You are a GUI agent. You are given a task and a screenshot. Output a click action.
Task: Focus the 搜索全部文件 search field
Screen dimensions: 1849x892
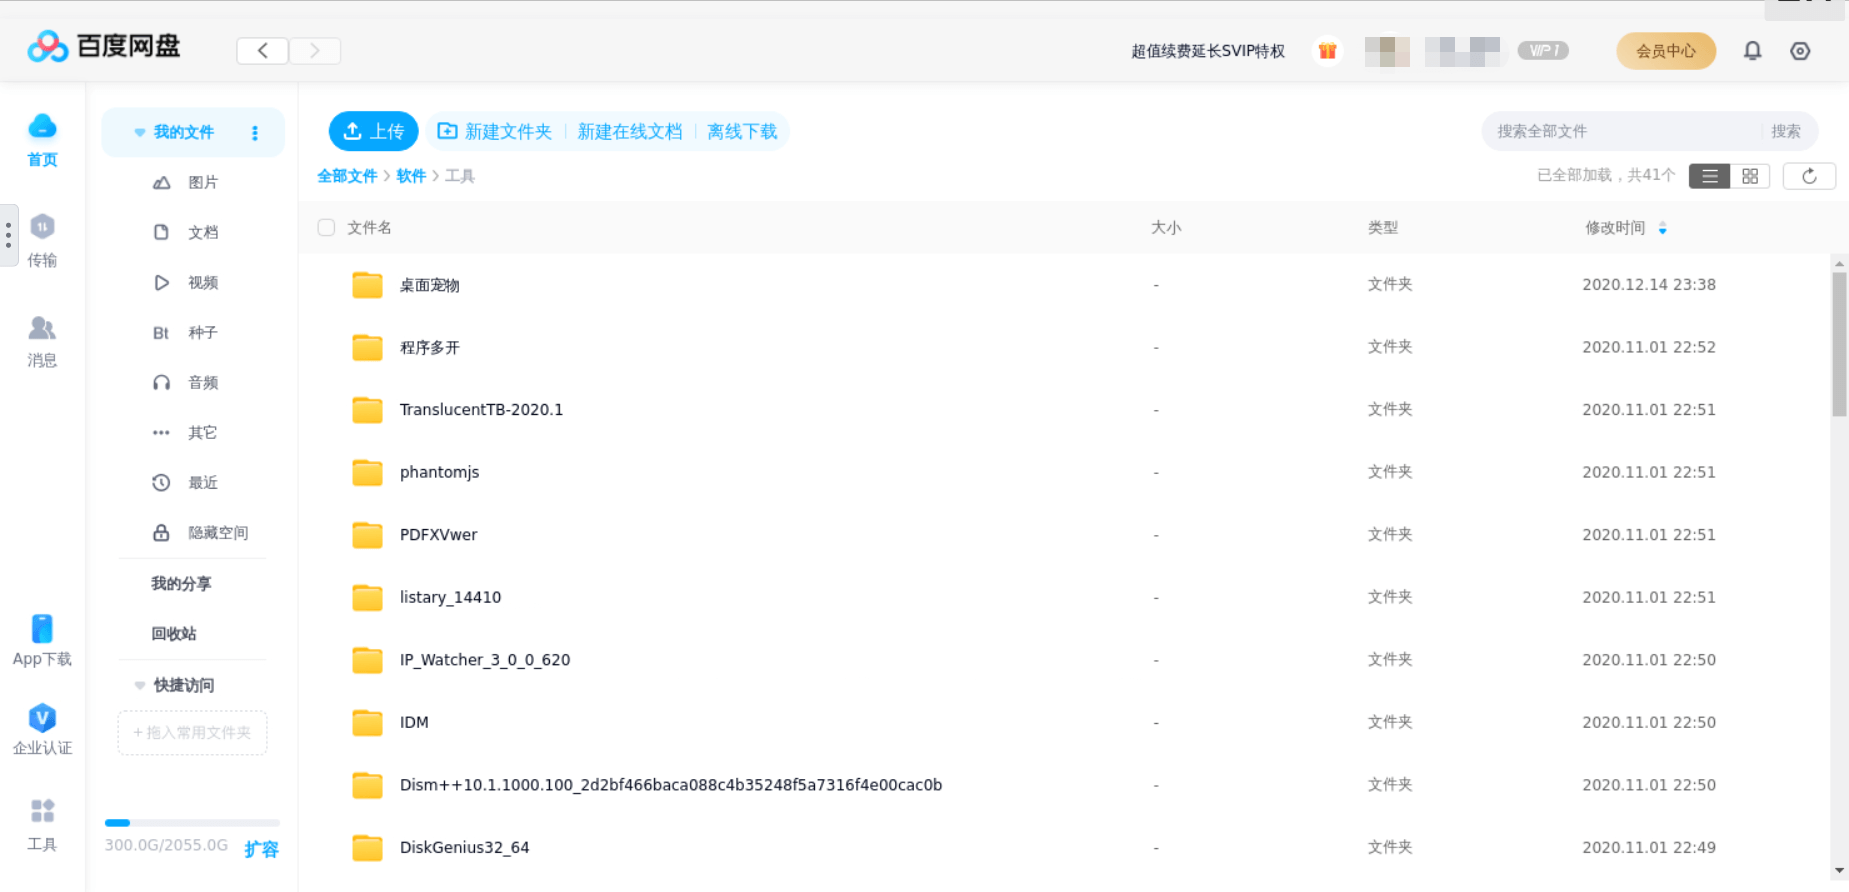pos(1624,131)
